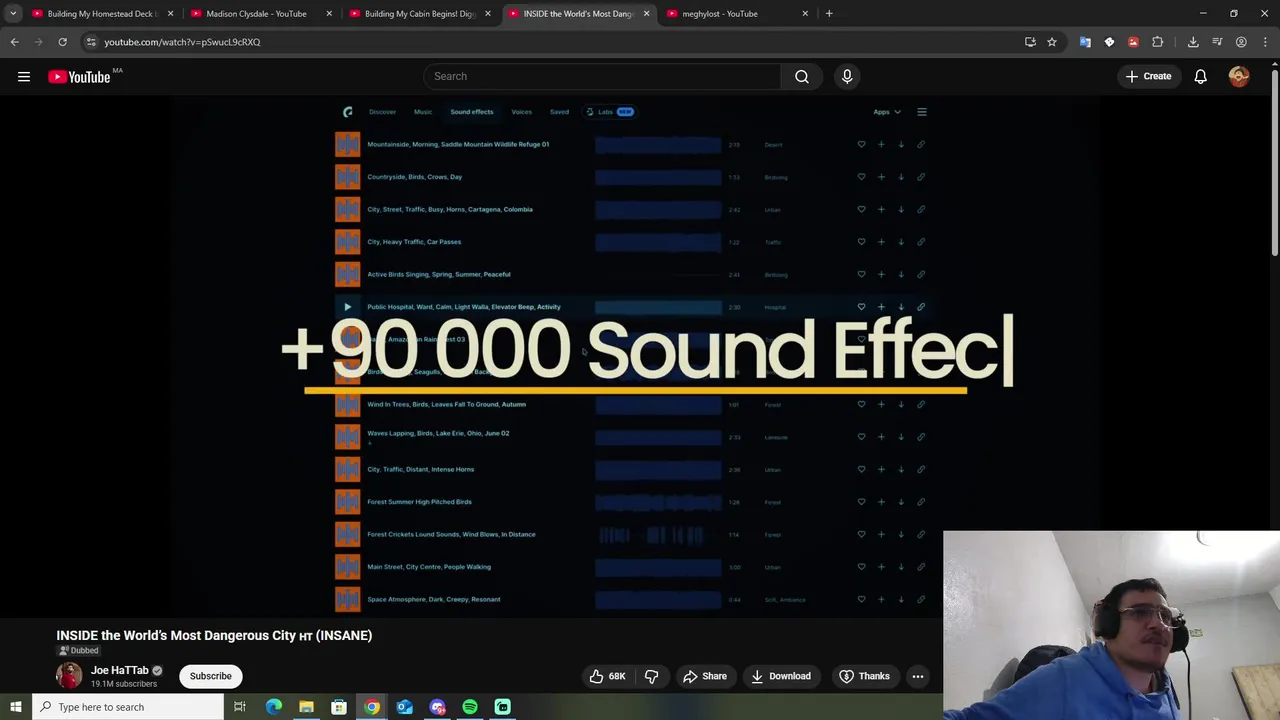Screen dimensions: 1280x720
Task: Open the Google Translate extension
Action: [1085, 42]
